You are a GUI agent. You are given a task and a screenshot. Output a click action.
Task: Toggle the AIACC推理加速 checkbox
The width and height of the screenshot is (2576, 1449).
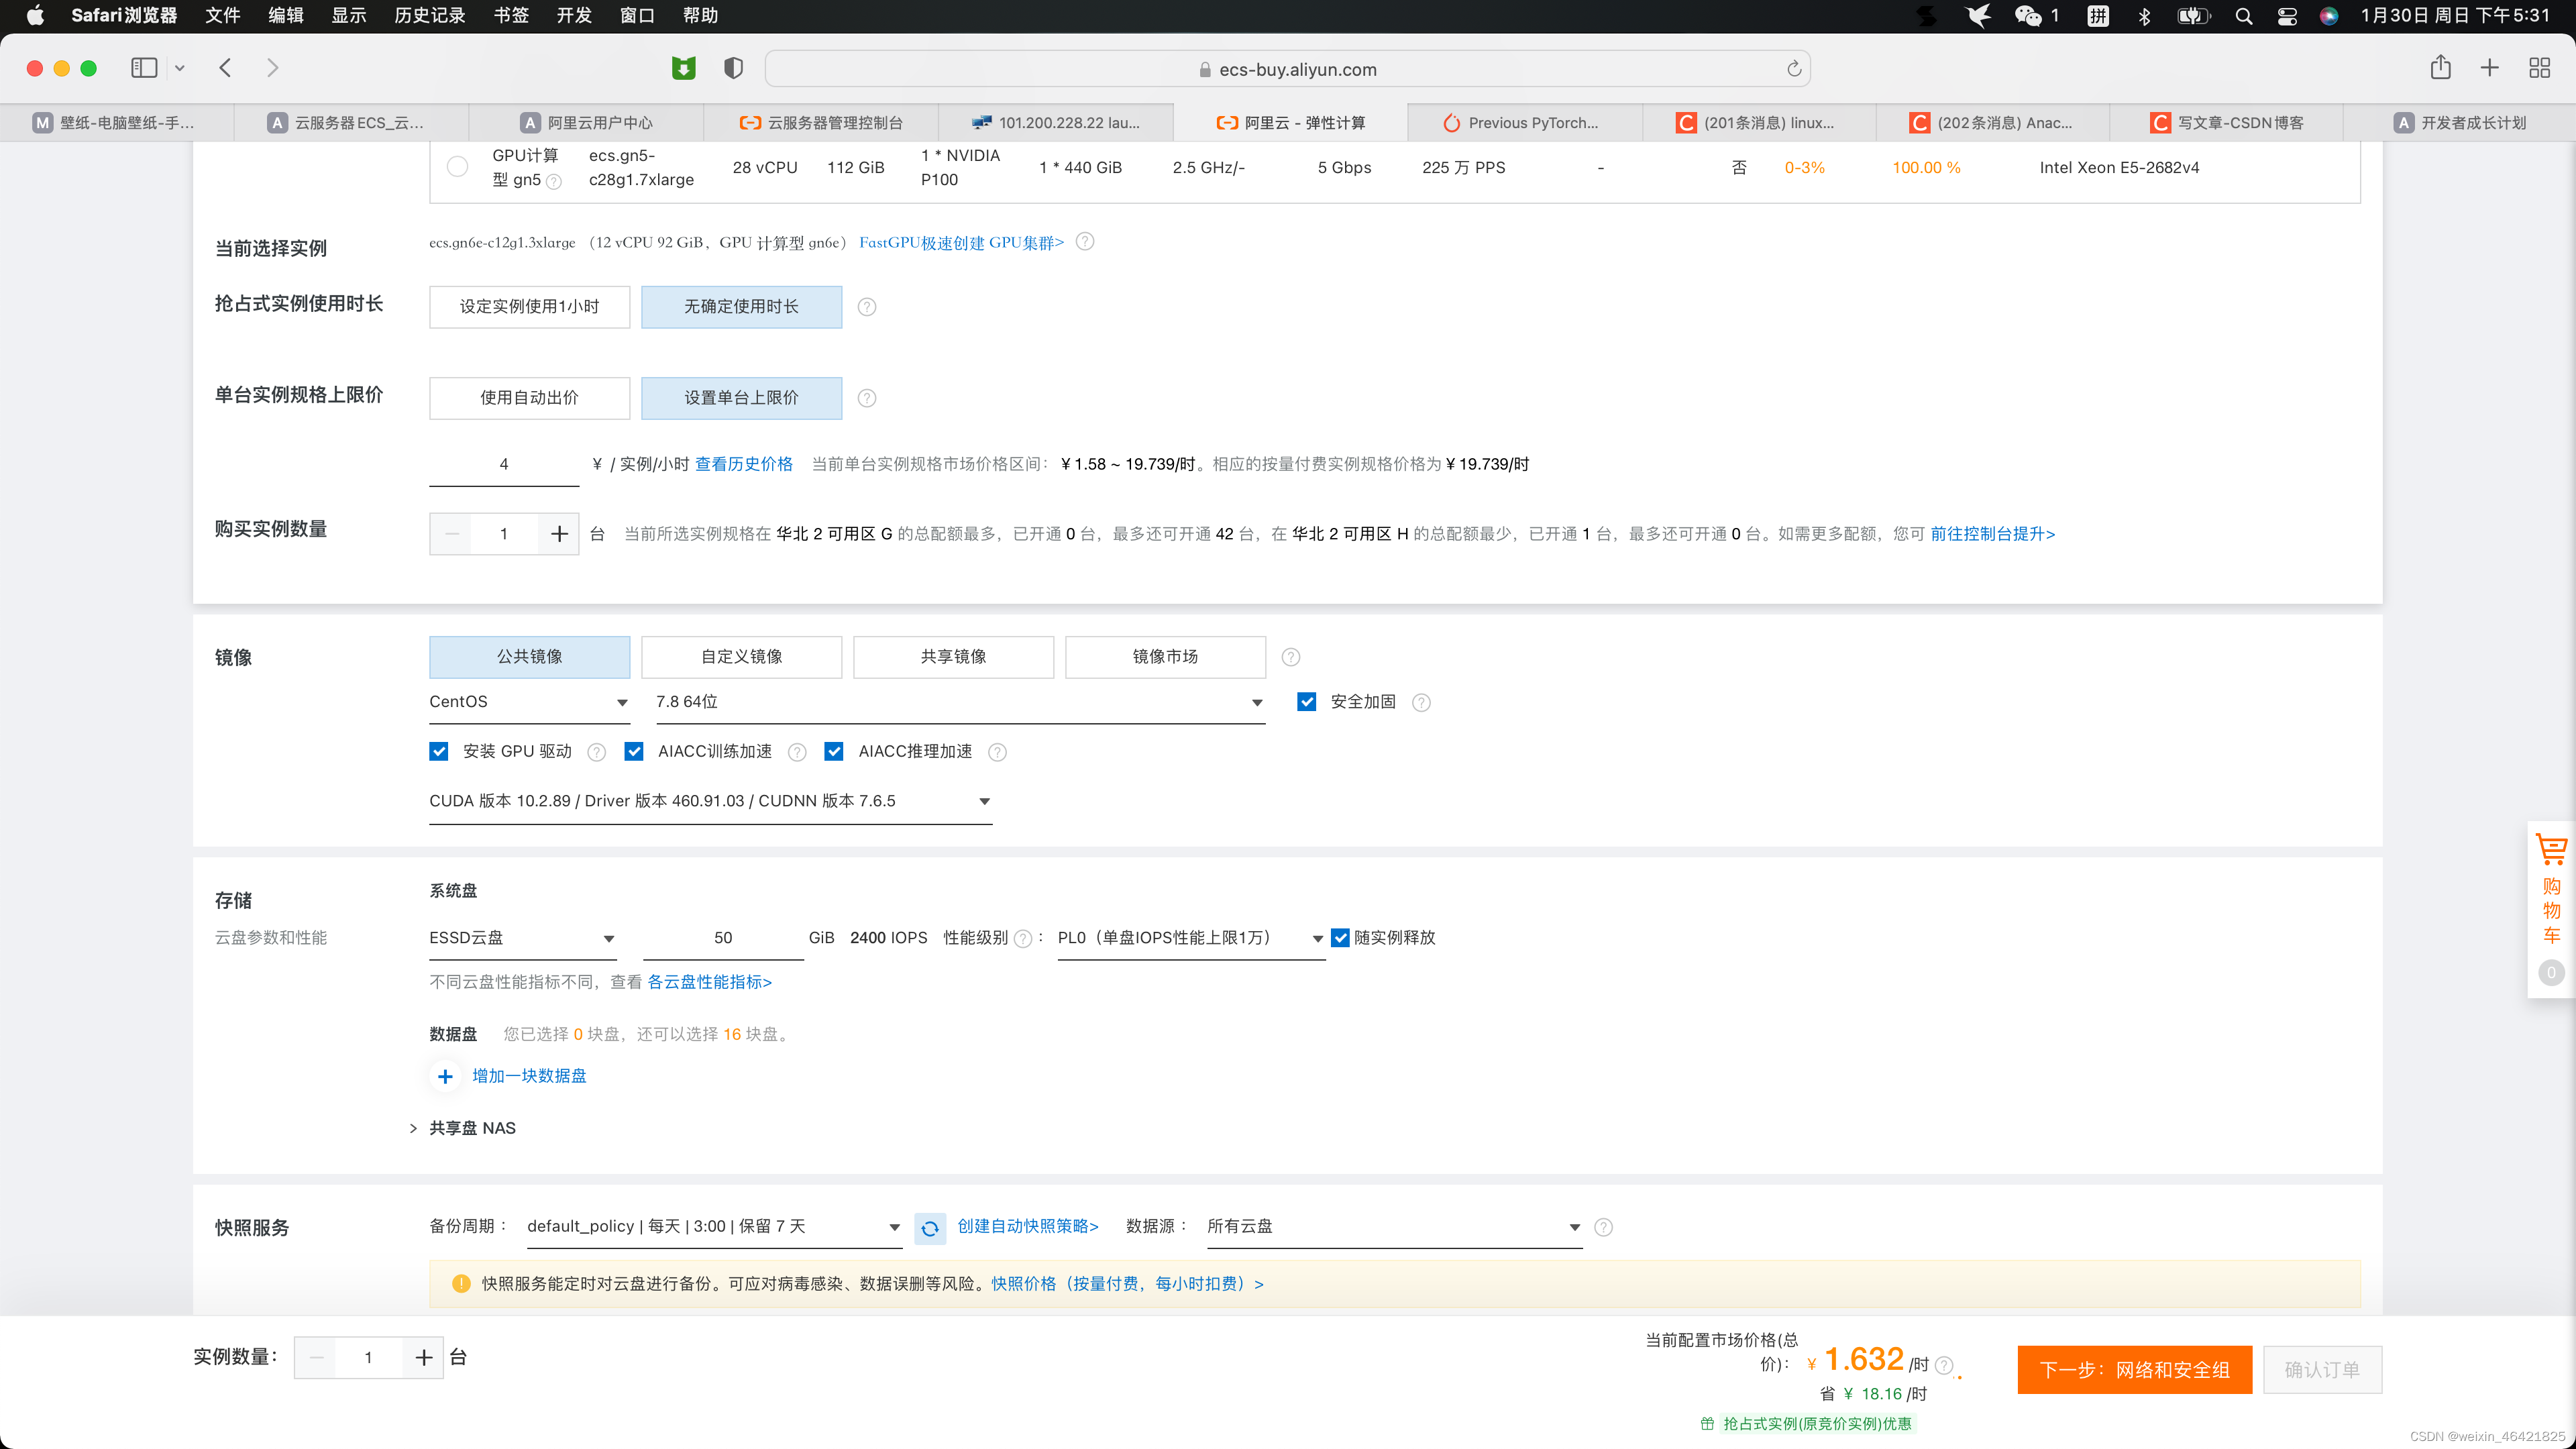[x=833, y=751]
